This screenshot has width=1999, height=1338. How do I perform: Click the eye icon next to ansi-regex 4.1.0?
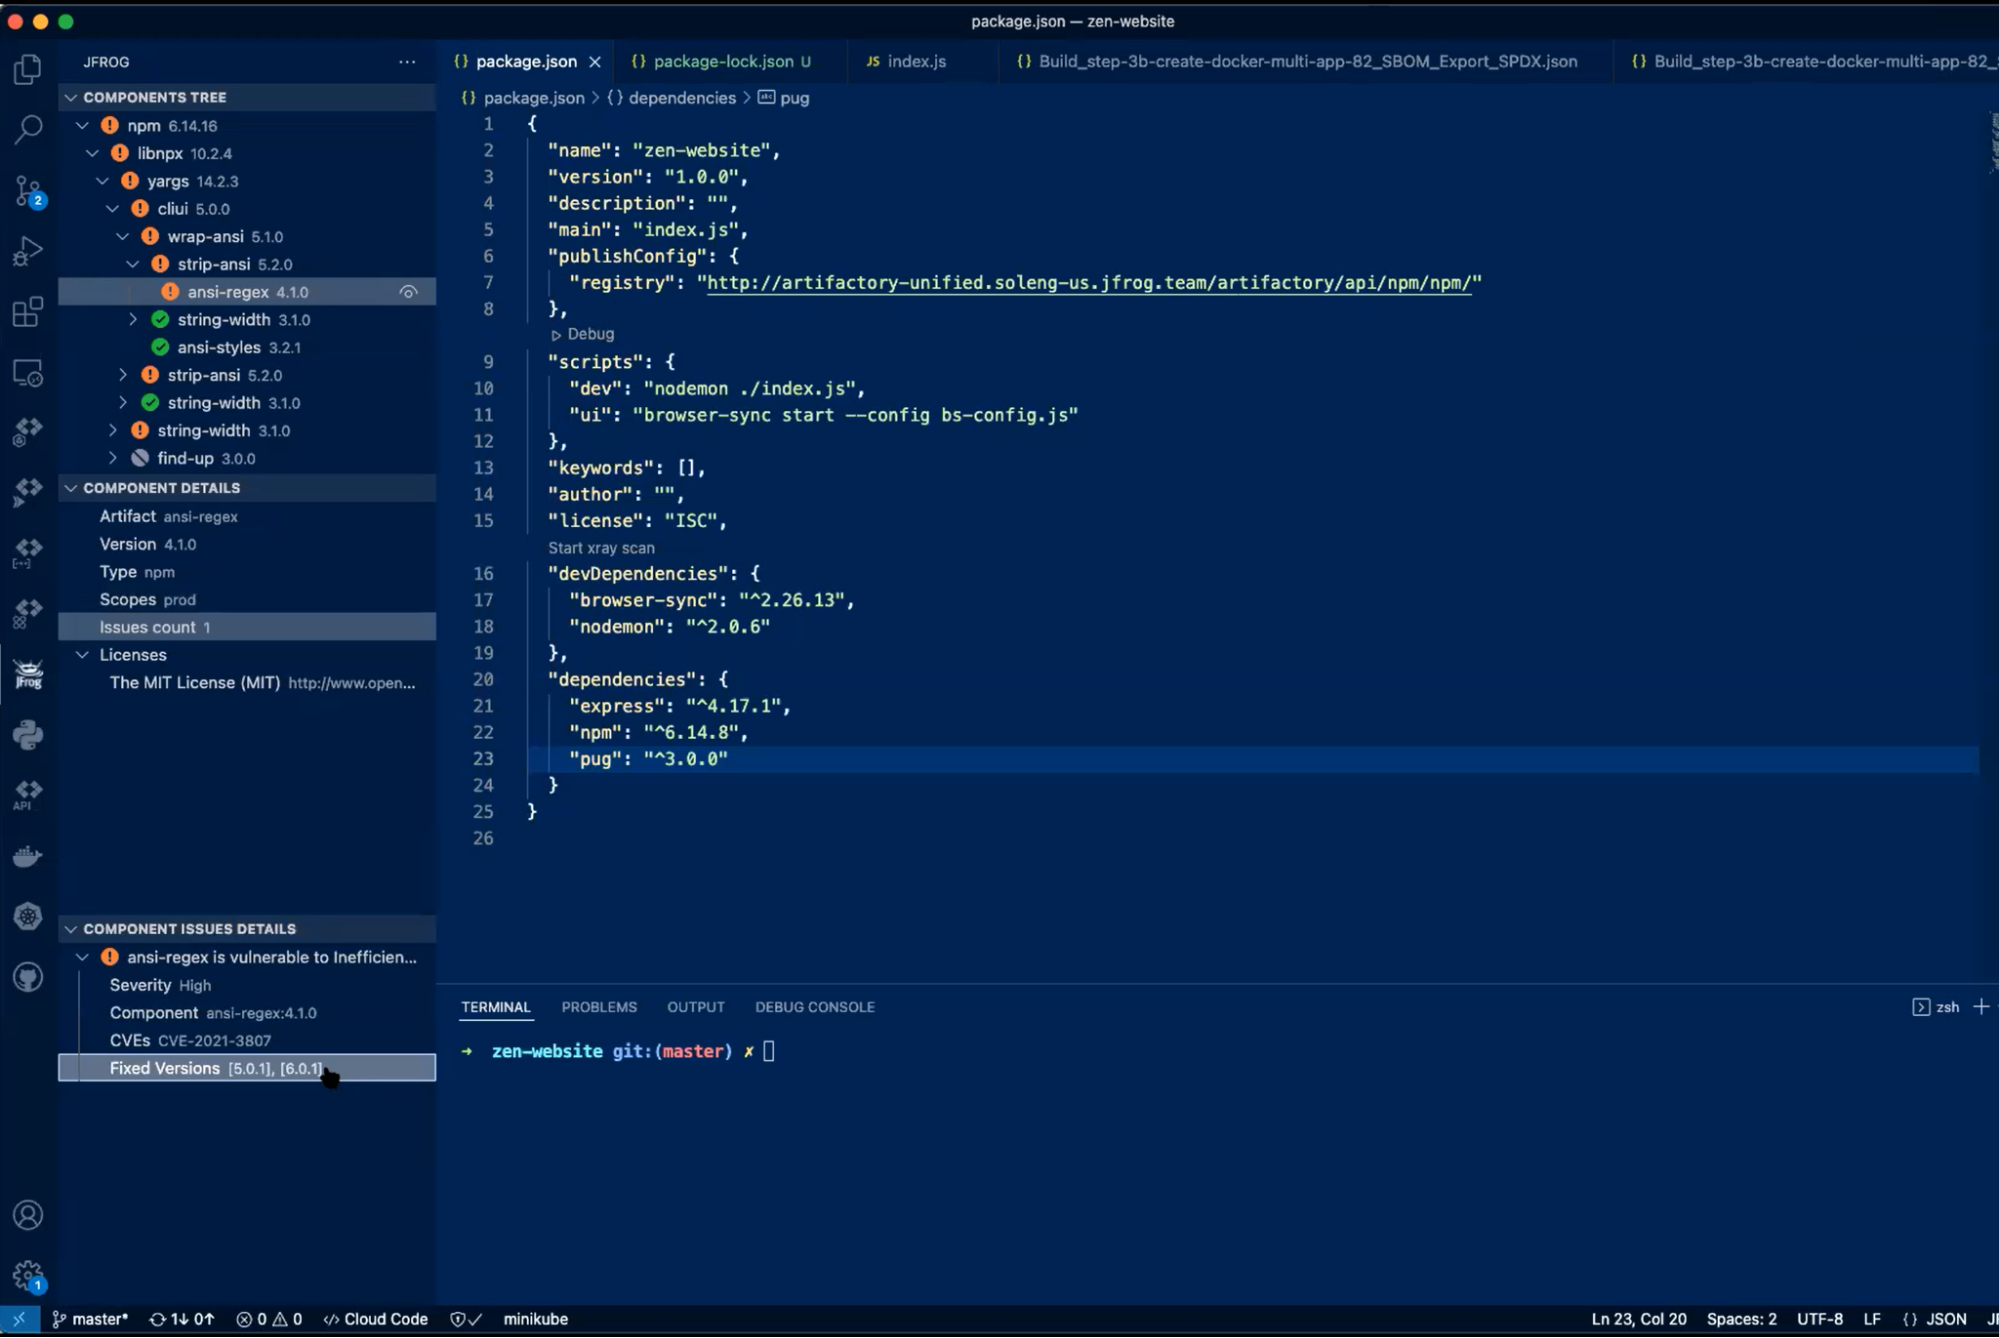(x=408, y=292)
